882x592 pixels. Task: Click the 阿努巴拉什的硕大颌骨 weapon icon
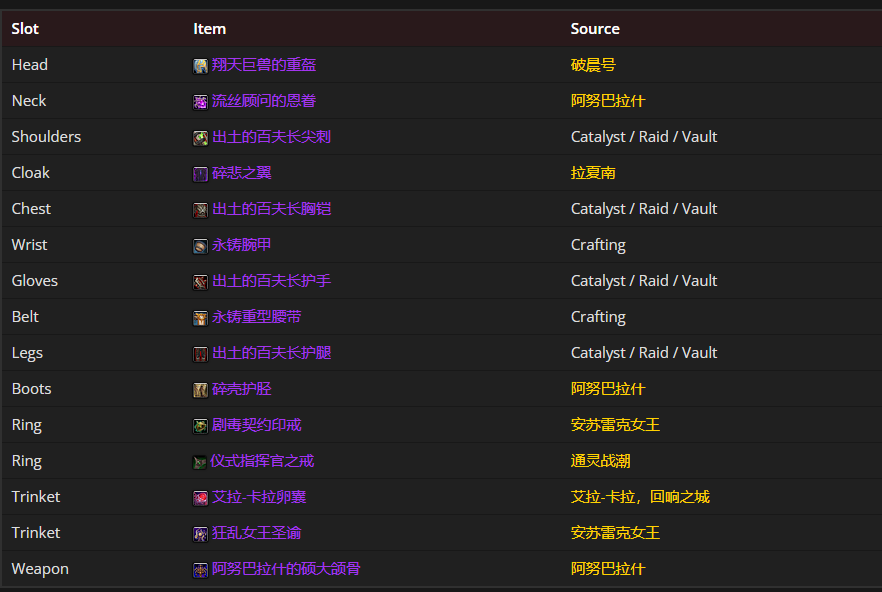click(200, 568)
